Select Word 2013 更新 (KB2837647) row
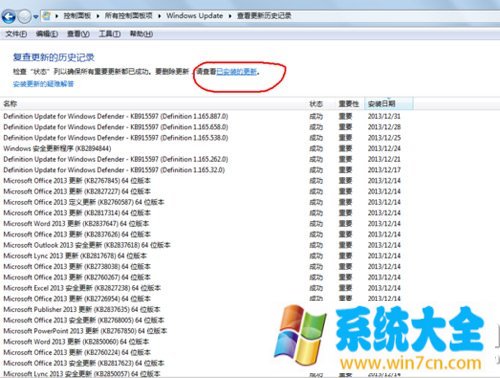 [202, 223]
